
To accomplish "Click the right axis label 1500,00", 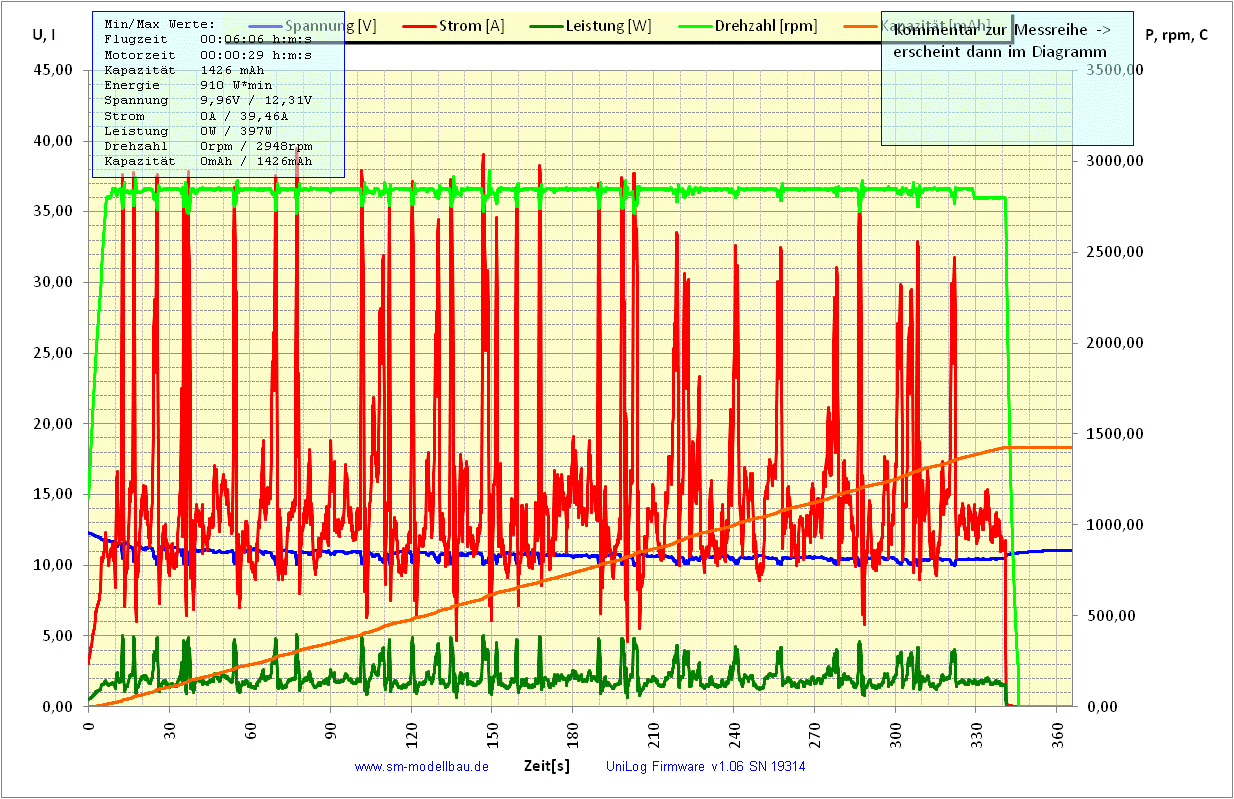I will (1114, 434).
